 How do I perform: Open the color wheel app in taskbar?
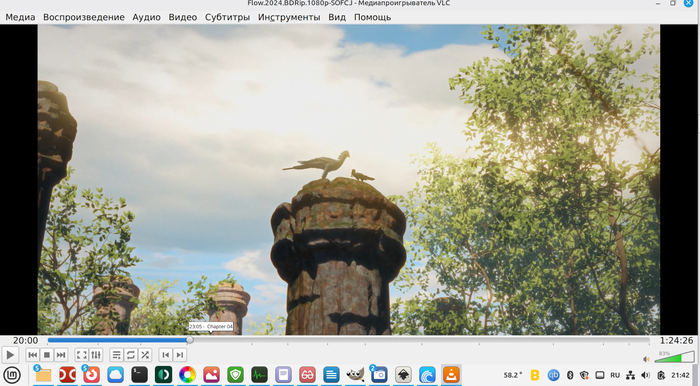click(x=188, y=375)
